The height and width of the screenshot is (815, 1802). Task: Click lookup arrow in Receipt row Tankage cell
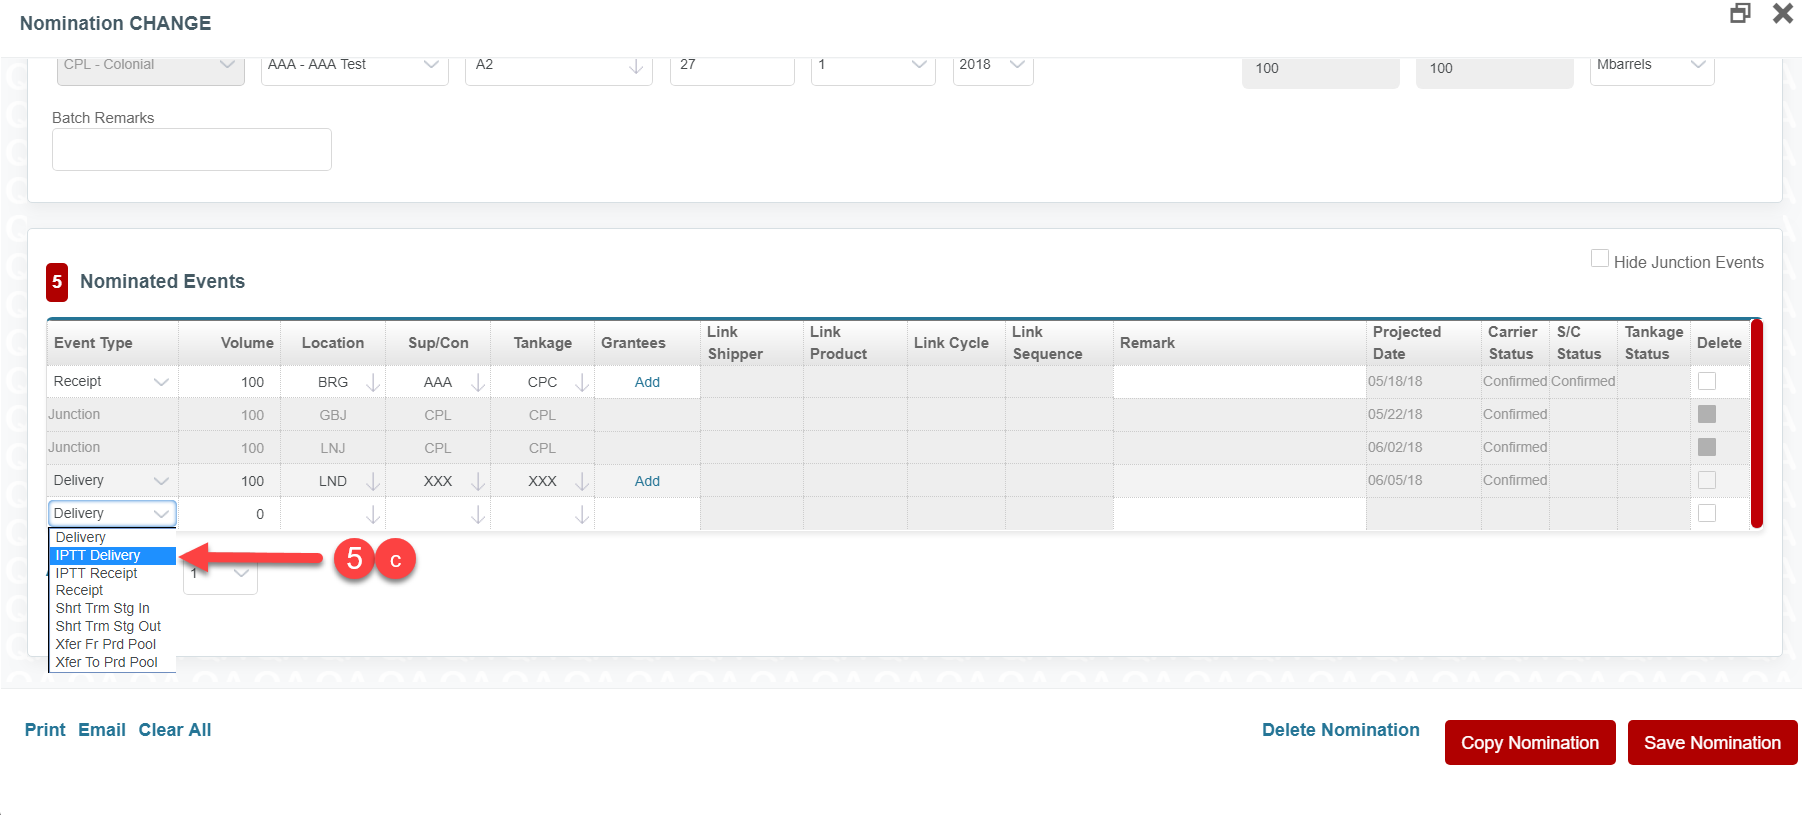click(x=582, y=382)
